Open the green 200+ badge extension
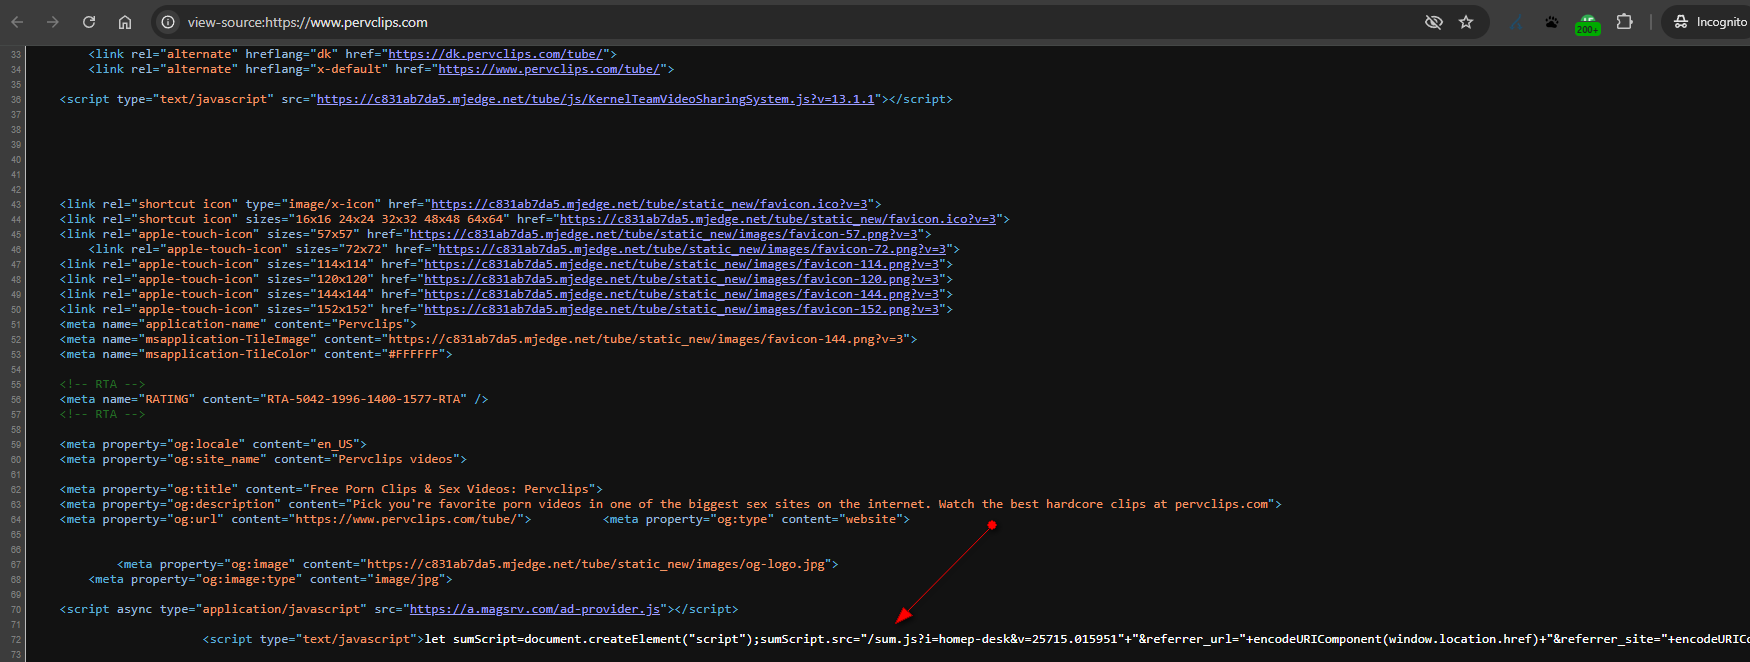Screen dimensions: 1750x662 click(x=1588, y=24)
